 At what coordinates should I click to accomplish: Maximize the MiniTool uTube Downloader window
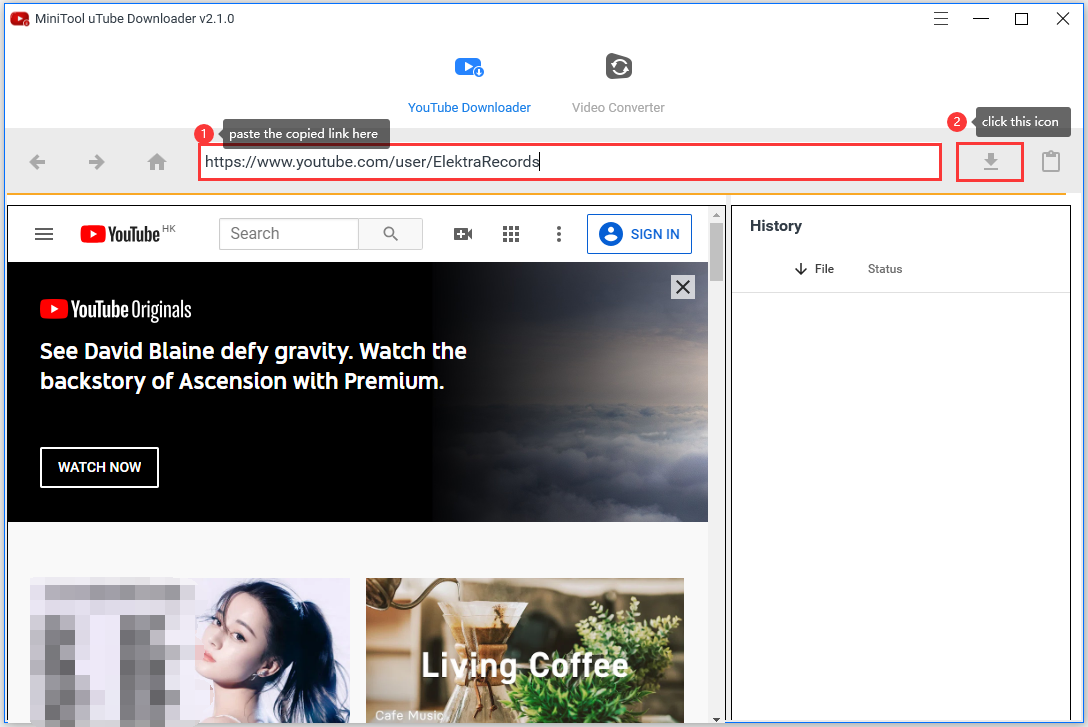[x=1021, y=19]
